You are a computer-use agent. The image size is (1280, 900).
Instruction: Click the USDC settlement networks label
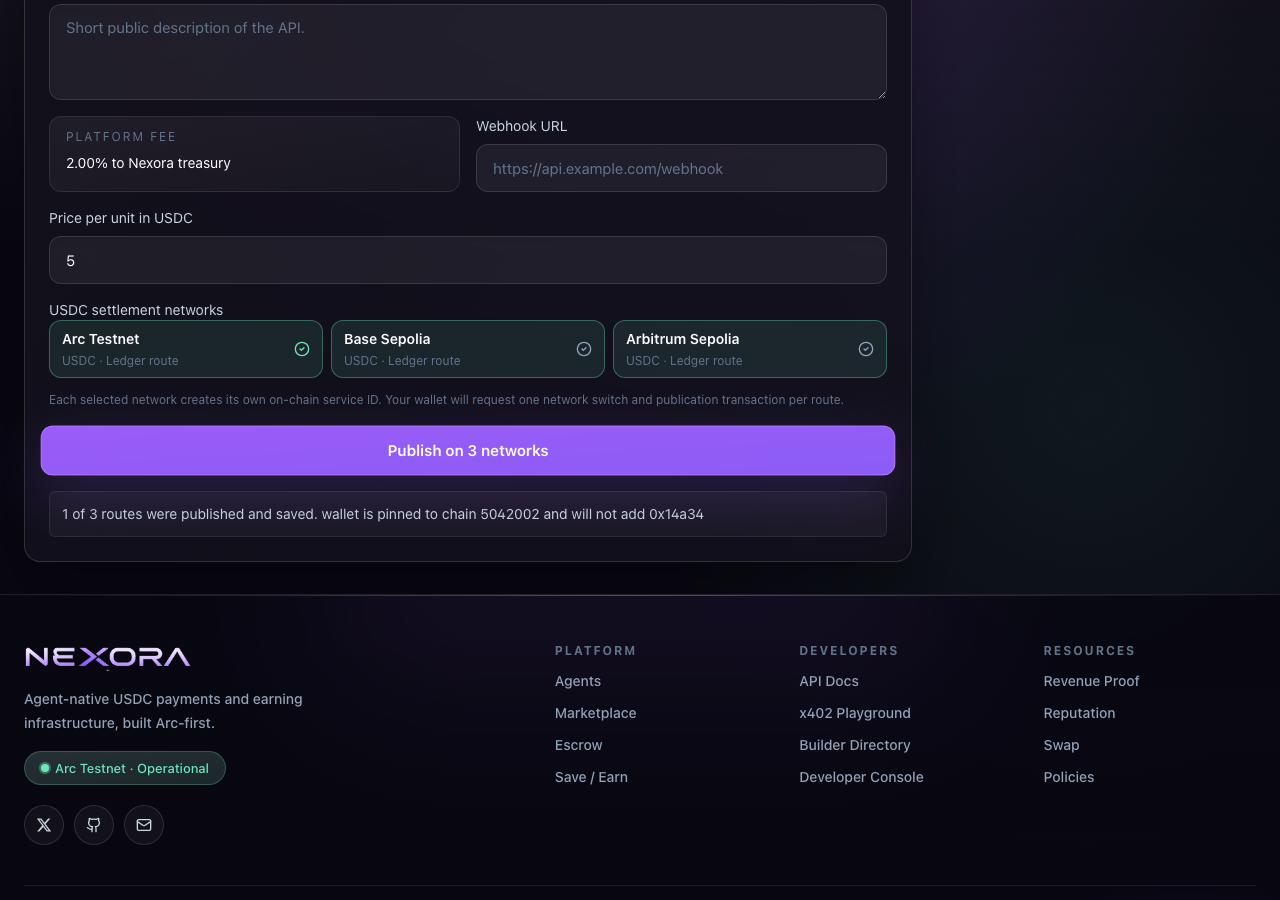136,310
